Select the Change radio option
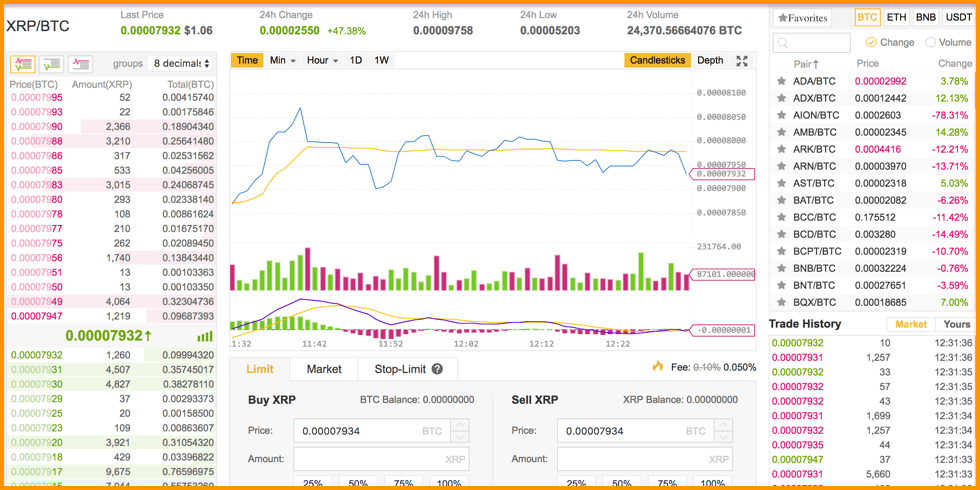The image size is (980, 490). 871,42
